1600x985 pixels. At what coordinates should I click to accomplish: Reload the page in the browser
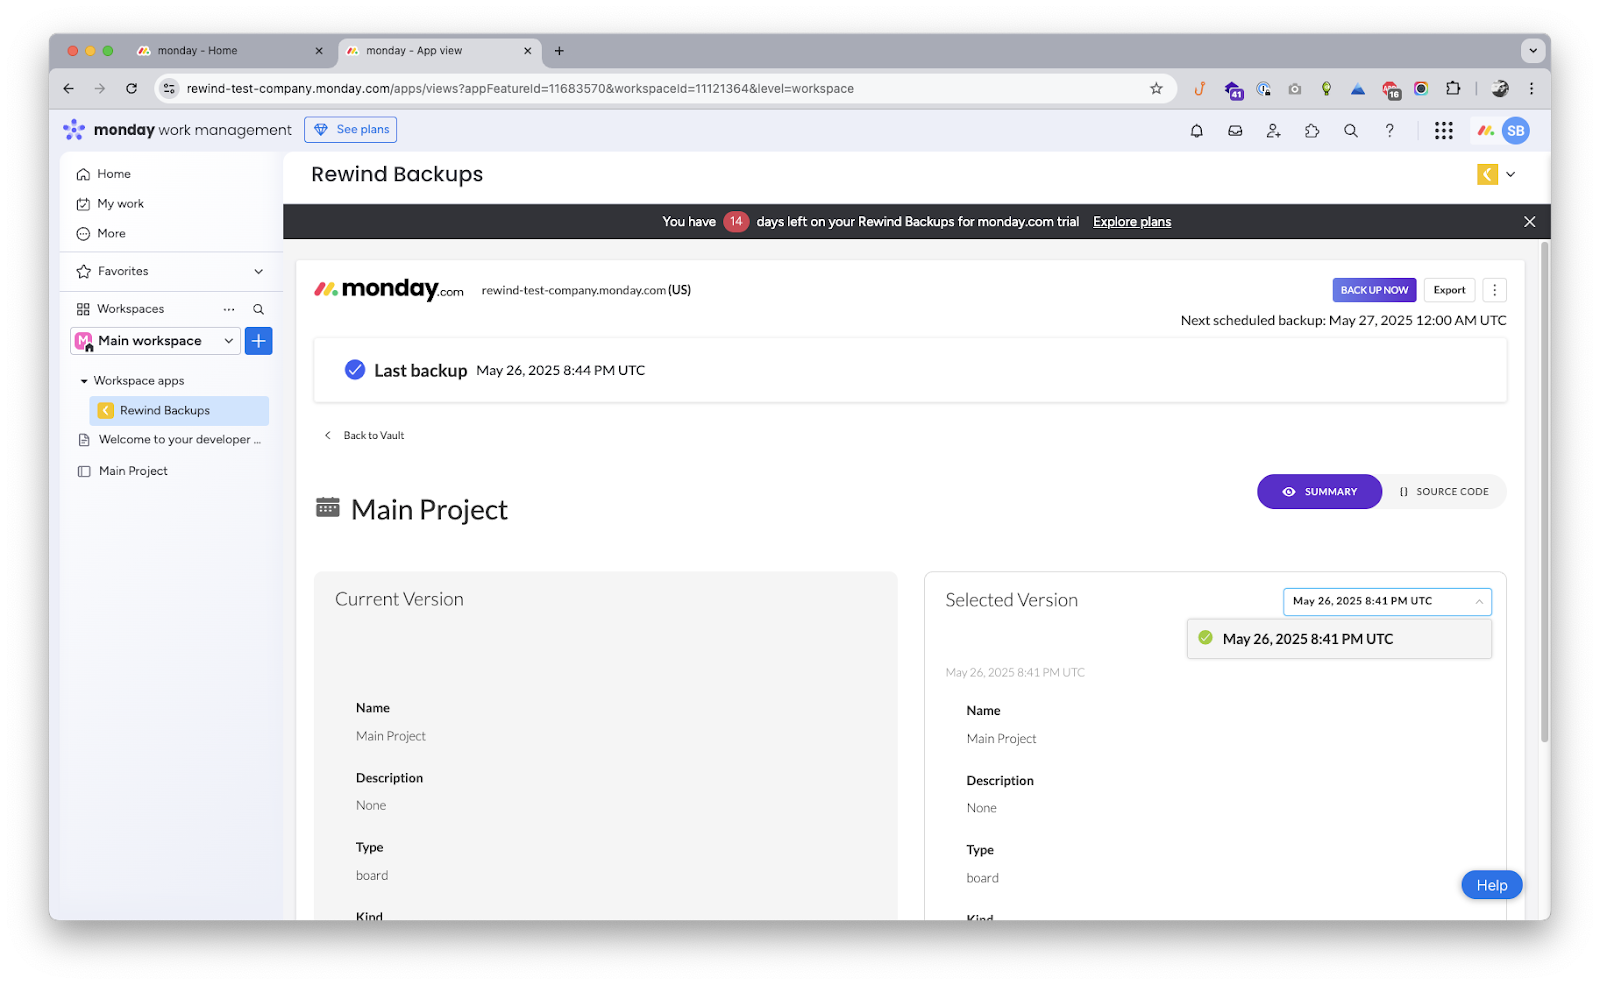[x=131, y=89]
